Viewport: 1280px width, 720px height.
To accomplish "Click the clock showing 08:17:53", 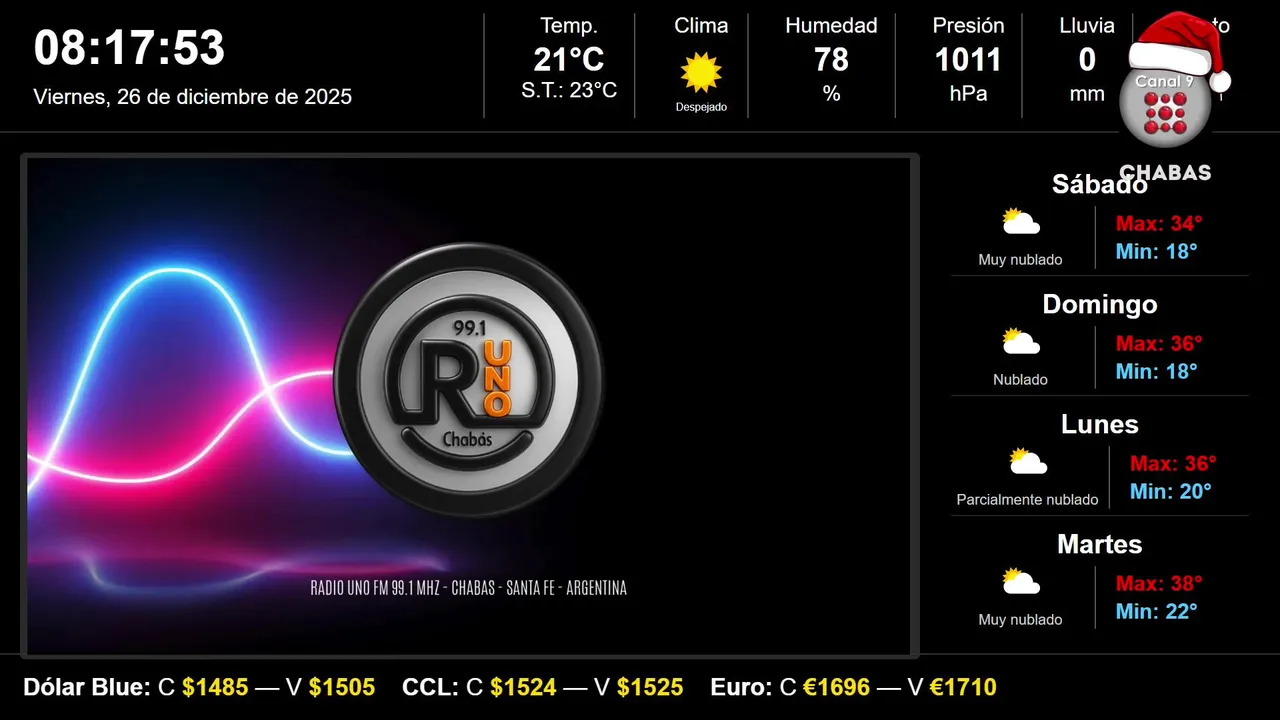I will click(x=130, y=48).
